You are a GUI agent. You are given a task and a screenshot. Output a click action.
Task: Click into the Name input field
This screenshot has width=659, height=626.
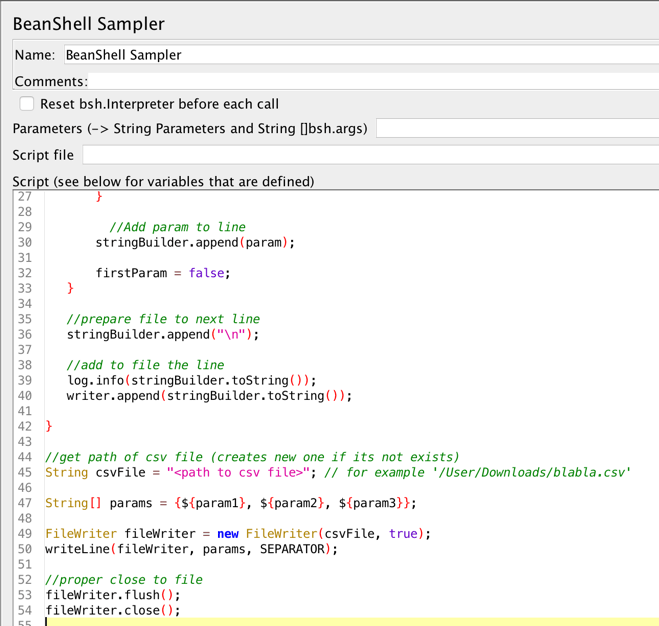coord(360,55)
